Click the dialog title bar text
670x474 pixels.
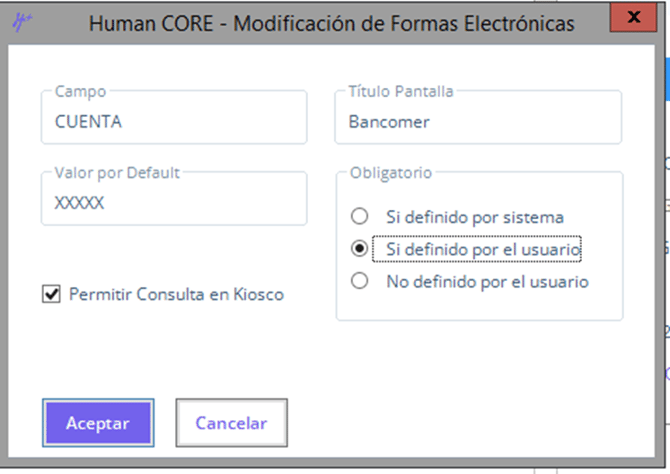pyautogui.click(x=331, y=23)
